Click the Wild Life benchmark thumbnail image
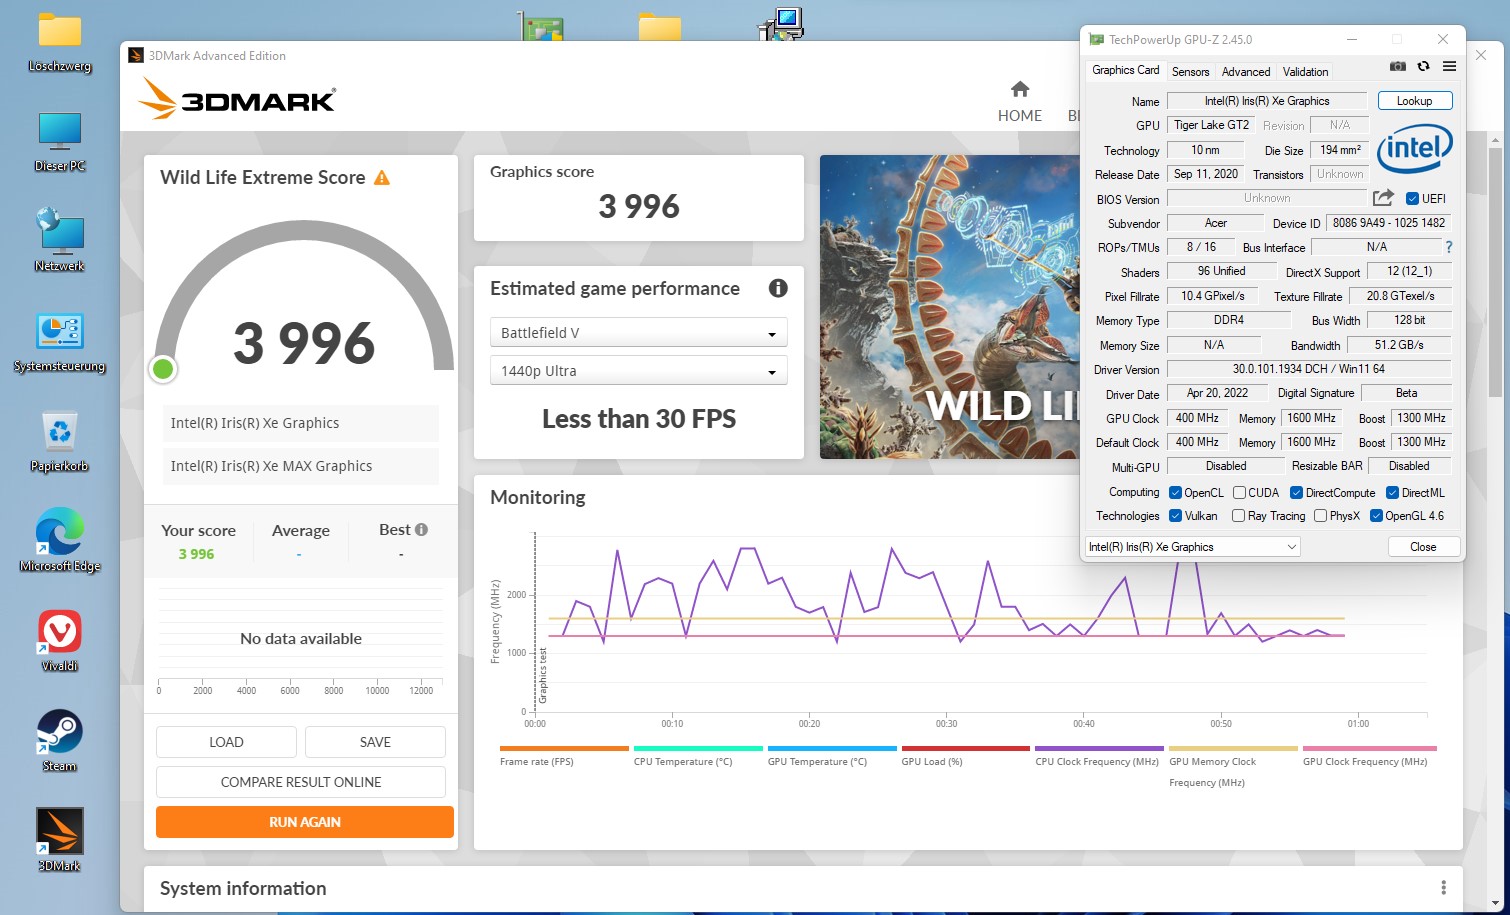 (949, 307)
